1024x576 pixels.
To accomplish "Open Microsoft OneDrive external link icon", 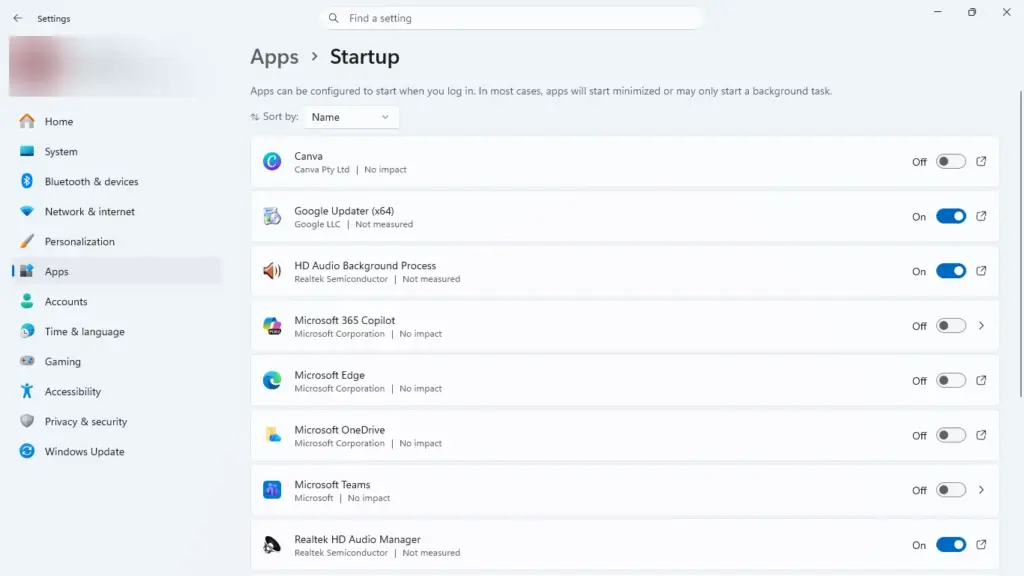I will pos(981,435).
